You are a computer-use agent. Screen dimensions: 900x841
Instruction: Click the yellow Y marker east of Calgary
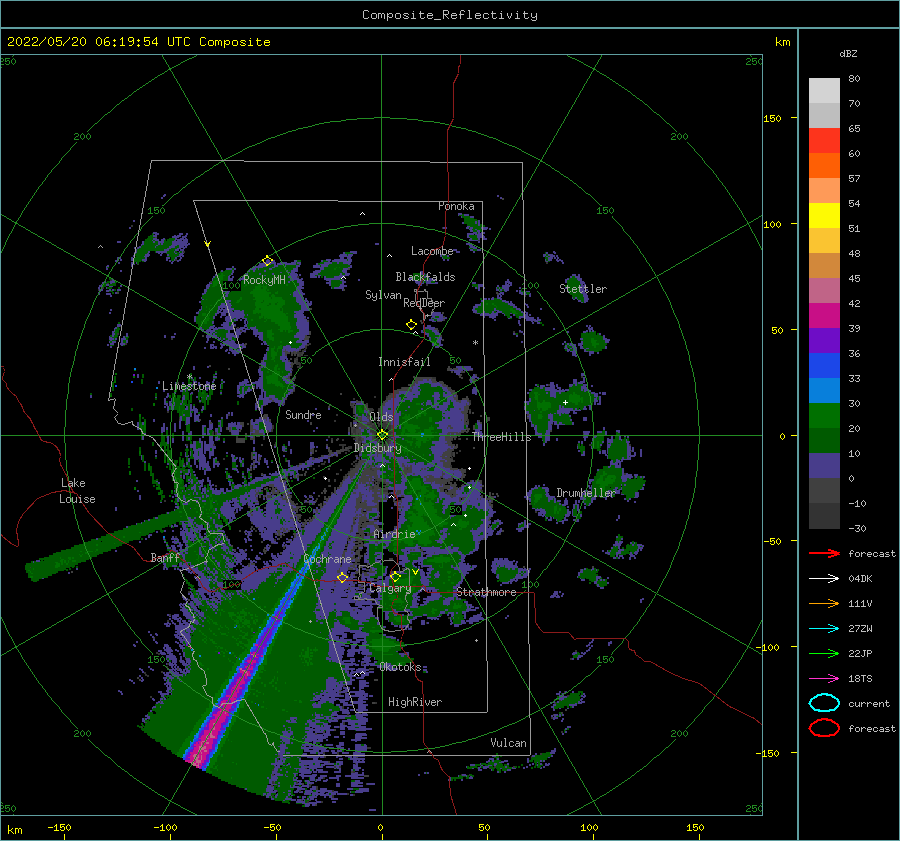tap(415, 572)
